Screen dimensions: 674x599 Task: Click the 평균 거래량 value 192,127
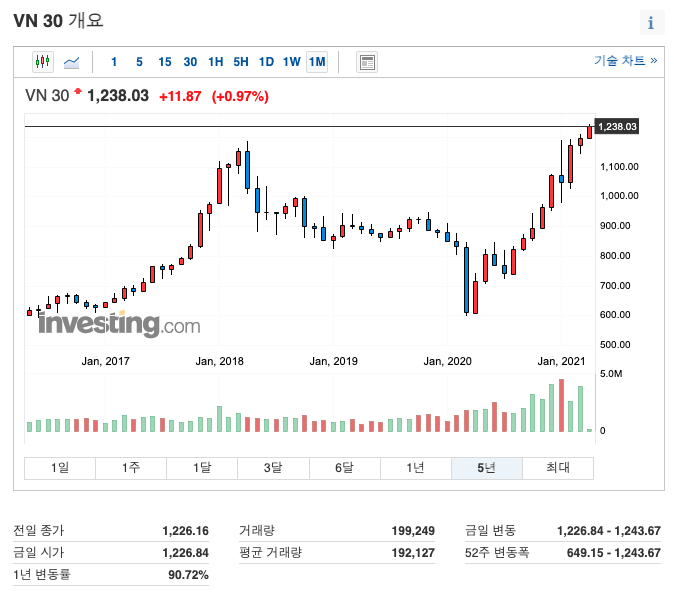413,553
